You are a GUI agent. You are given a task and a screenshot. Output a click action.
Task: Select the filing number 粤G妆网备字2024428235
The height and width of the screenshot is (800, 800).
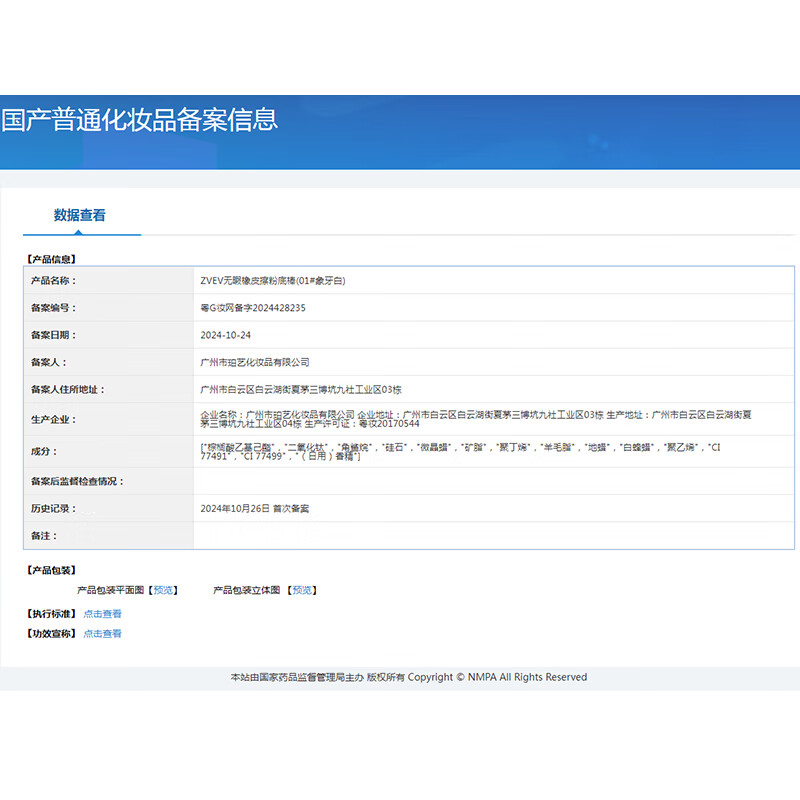coord(253,308)
